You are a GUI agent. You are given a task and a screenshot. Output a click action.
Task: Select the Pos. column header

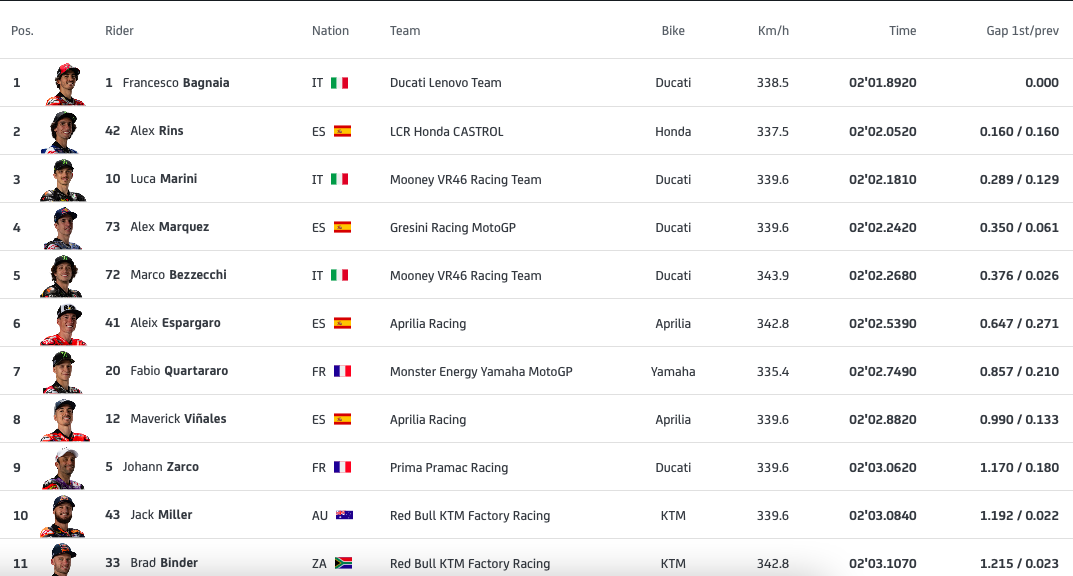click(23, 31)
